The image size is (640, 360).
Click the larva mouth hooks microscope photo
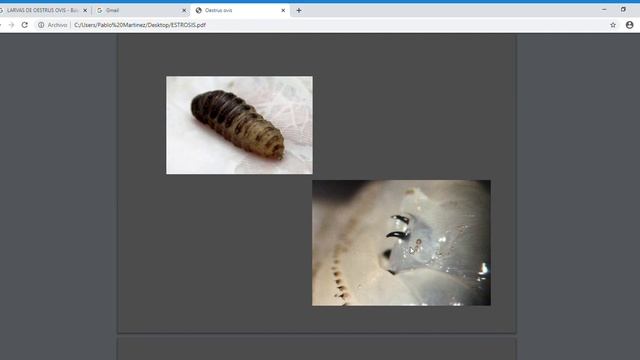401,243
